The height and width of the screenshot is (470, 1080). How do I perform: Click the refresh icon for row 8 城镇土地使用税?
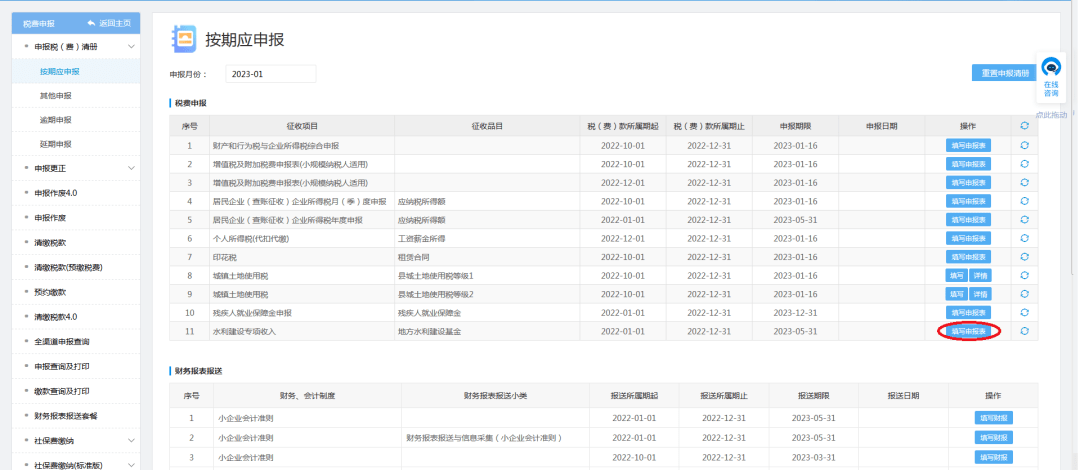1024,275
